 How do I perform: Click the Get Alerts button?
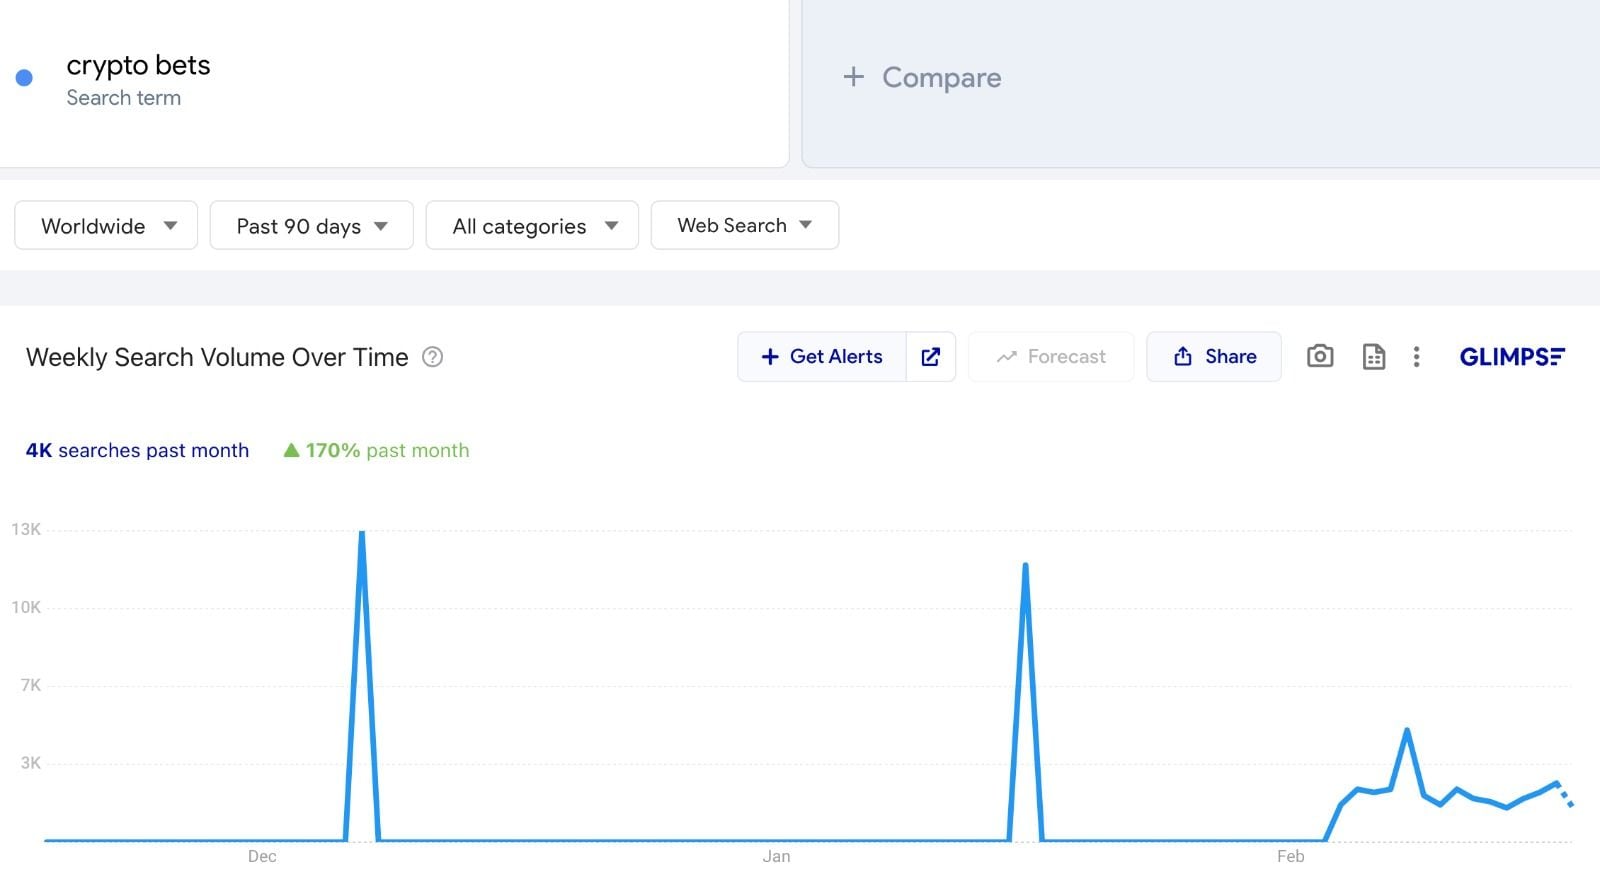point(822,357)
